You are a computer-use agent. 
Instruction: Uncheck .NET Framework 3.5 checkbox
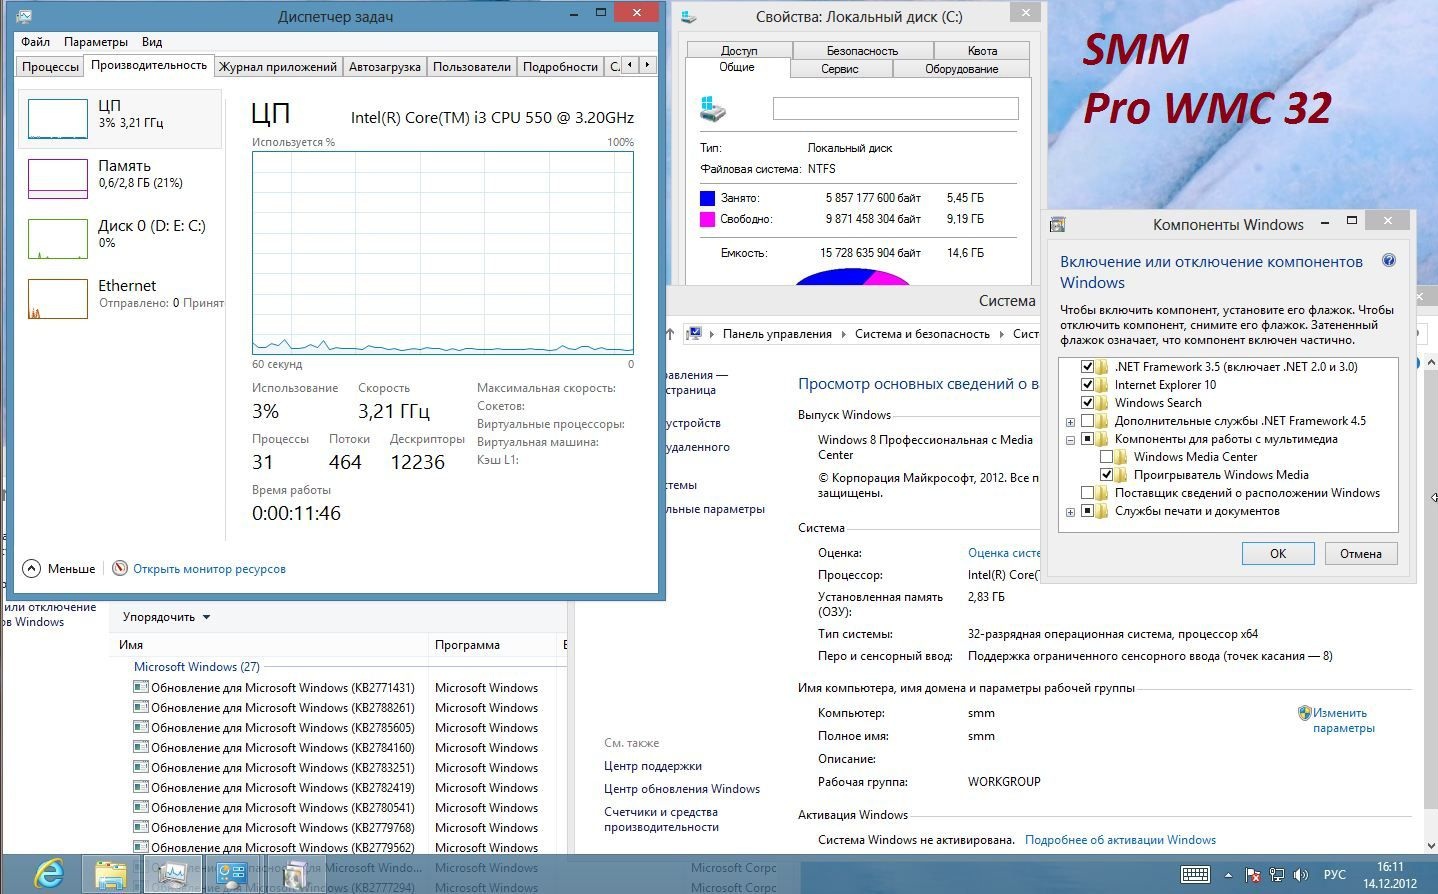click(1088, 366)
